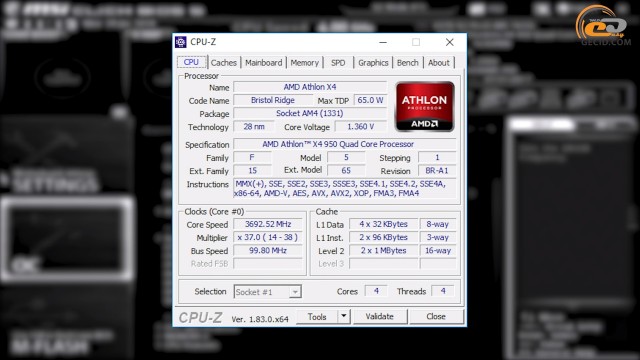Click the Instructions list text box

coord(345,189)
